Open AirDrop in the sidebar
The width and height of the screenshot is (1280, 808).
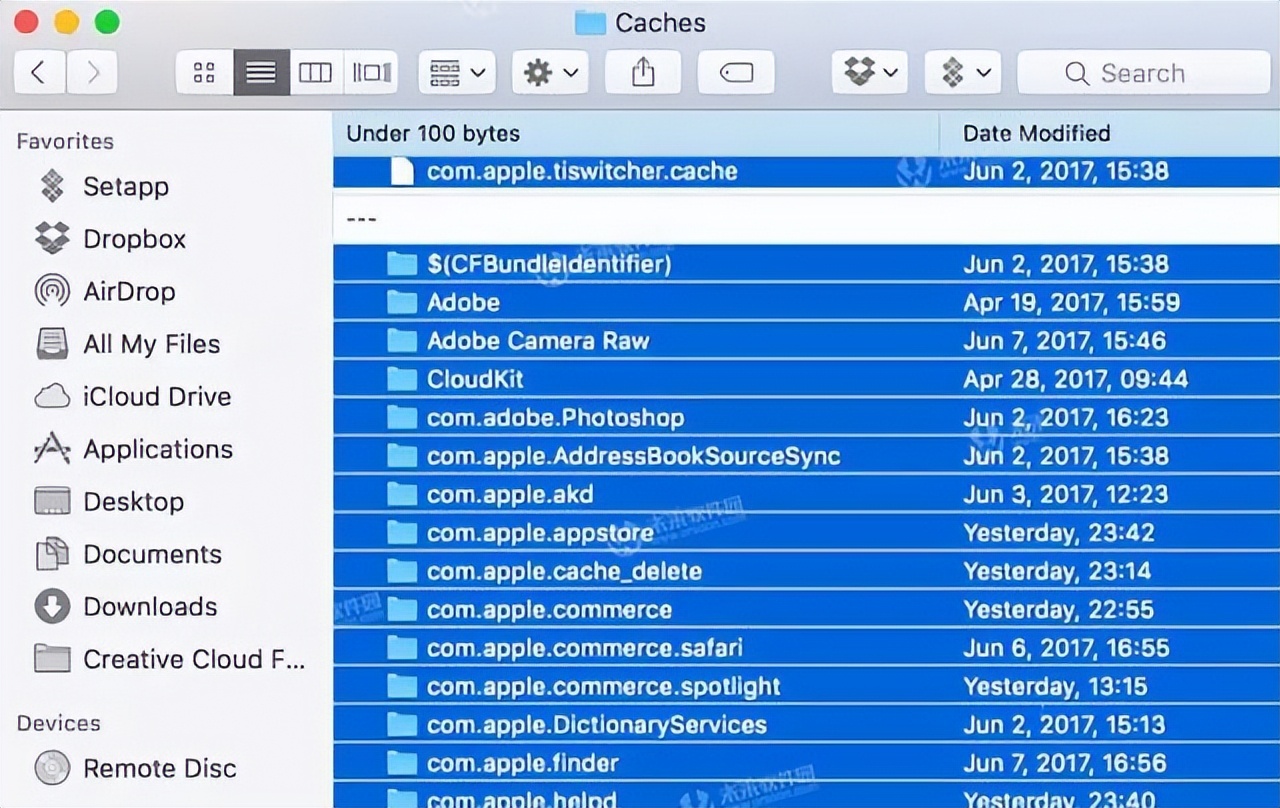[128, 292]
